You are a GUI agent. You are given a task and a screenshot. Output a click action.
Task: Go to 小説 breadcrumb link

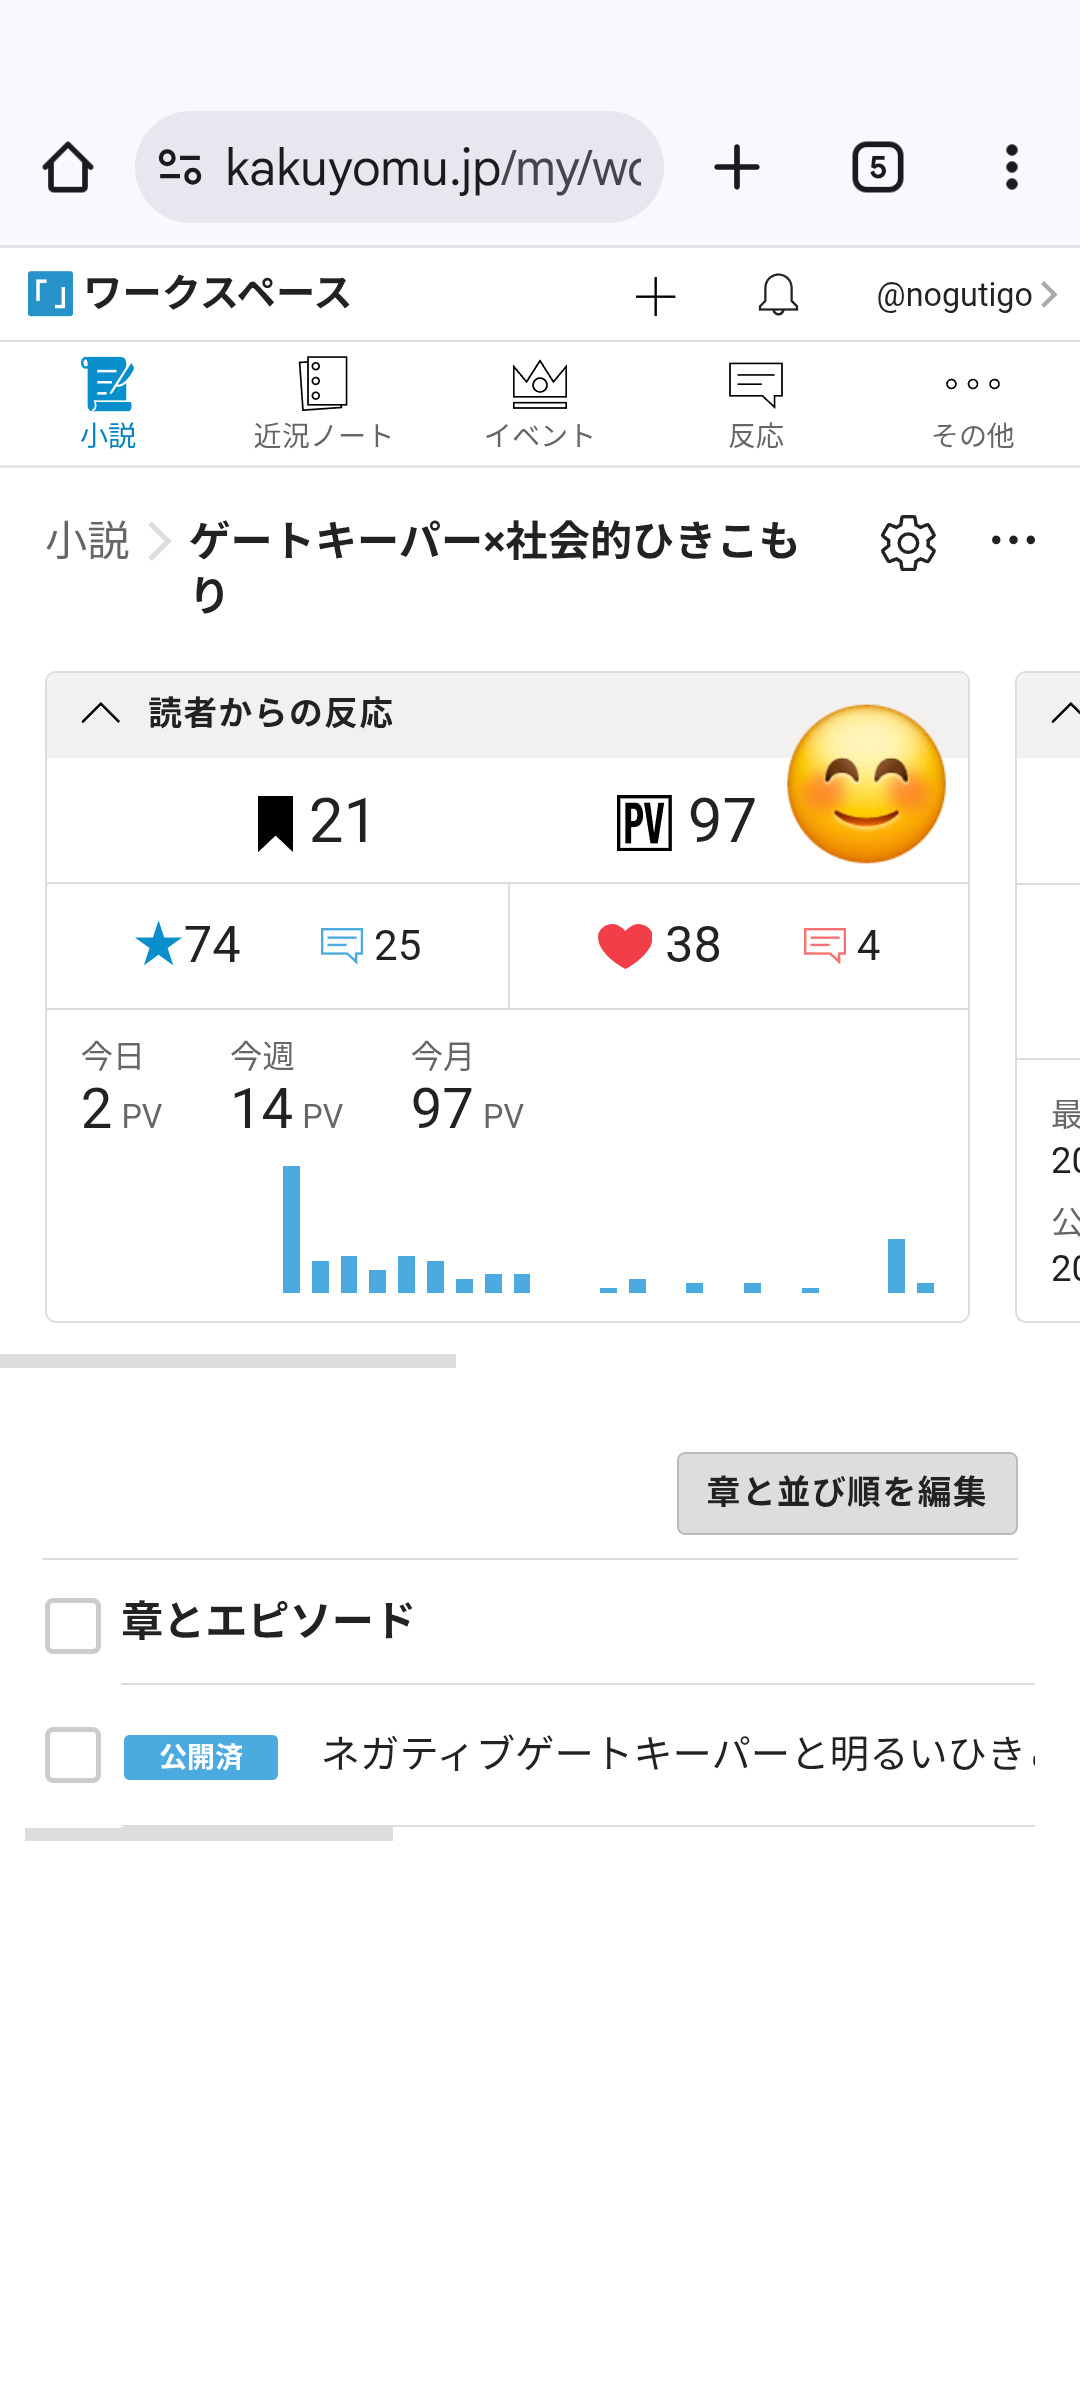[x=88, y=541]
